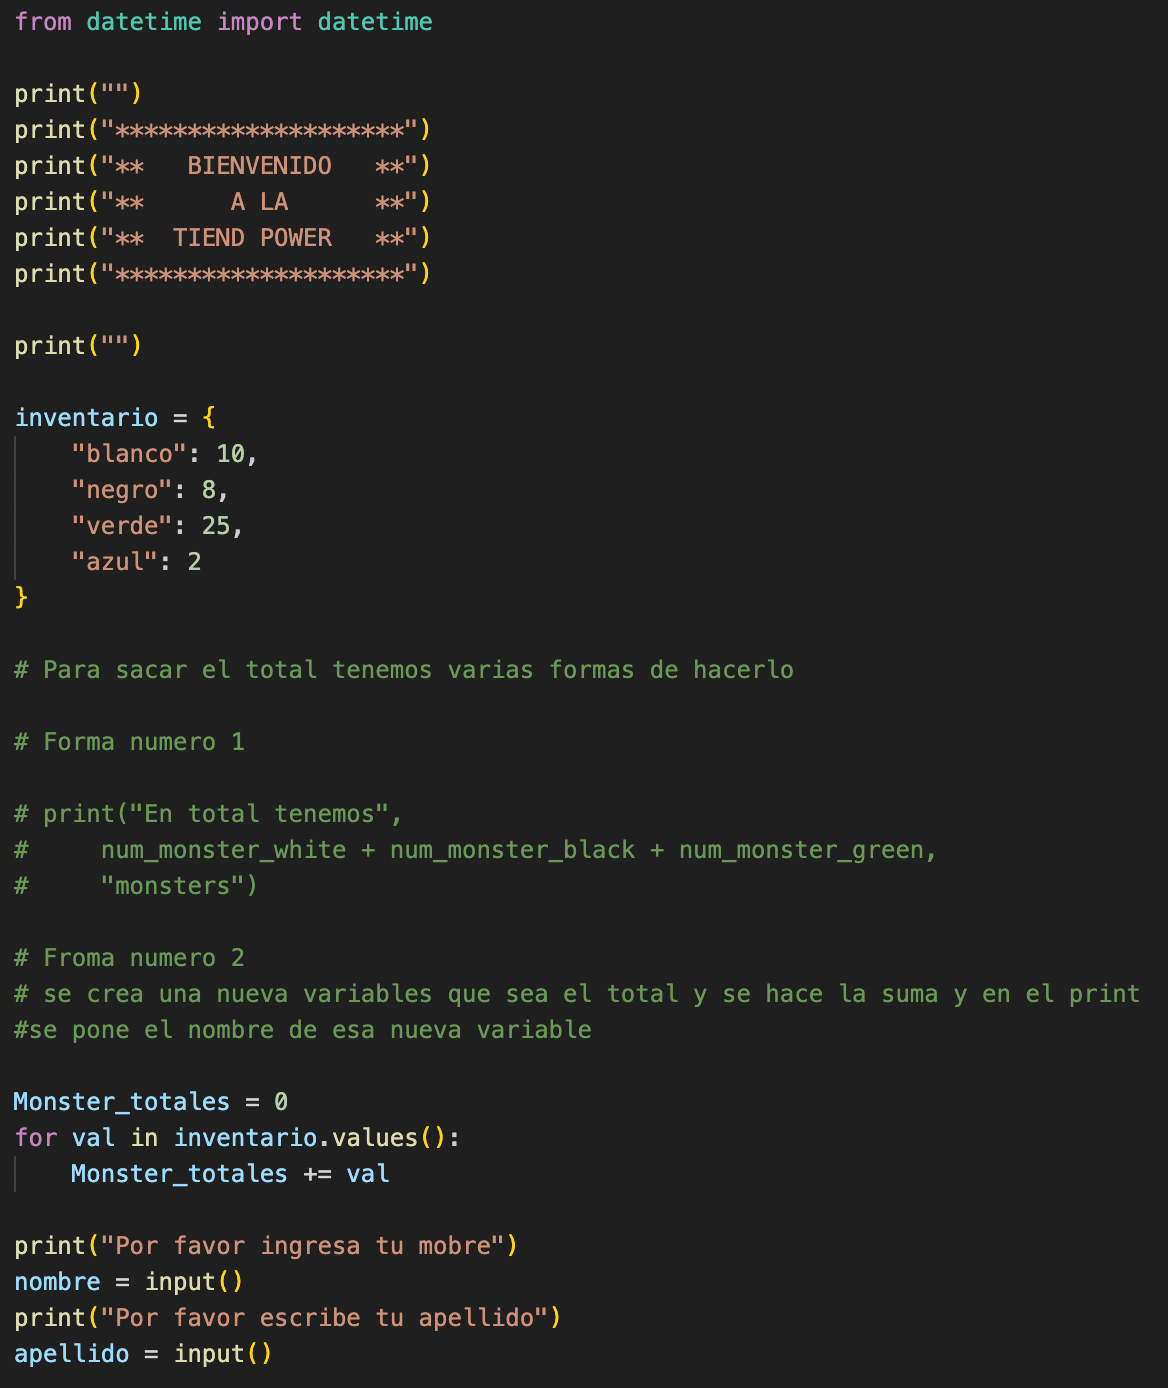The width and height of the screenshot is (1168, 1388).
Task: Click the "for" keyword in the loop
Action: pyautogui.click(x=36, y=1138)
